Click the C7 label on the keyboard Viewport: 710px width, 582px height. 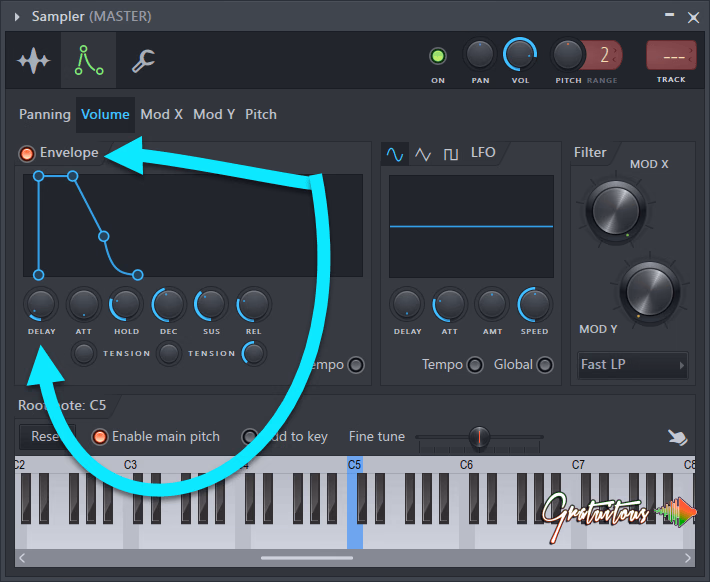[x=578, y=465]
